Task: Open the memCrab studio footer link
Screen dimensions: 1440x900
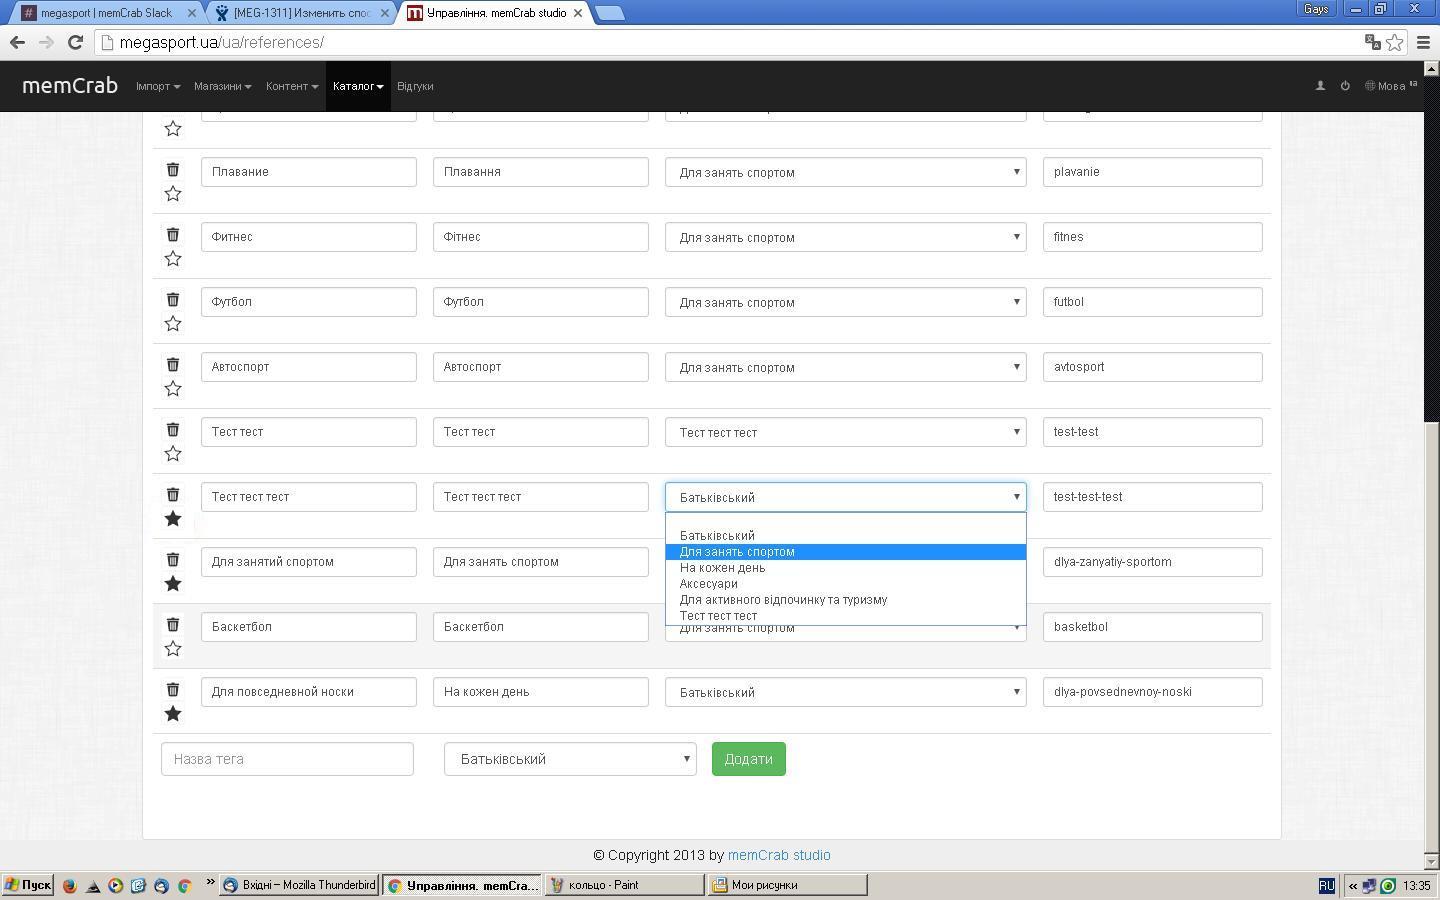Action: (x=778, y=855)
